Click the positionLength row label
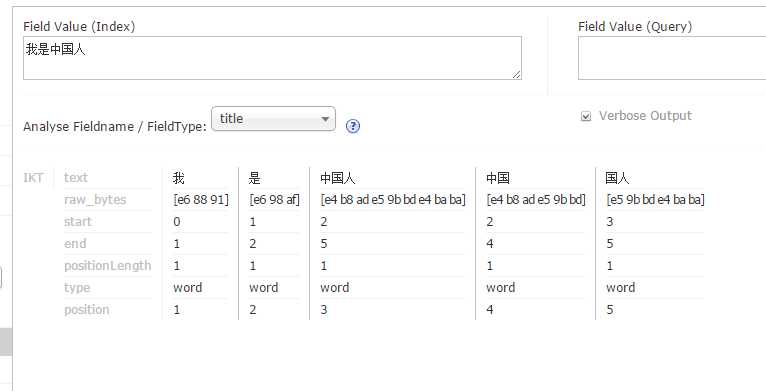 107,265
